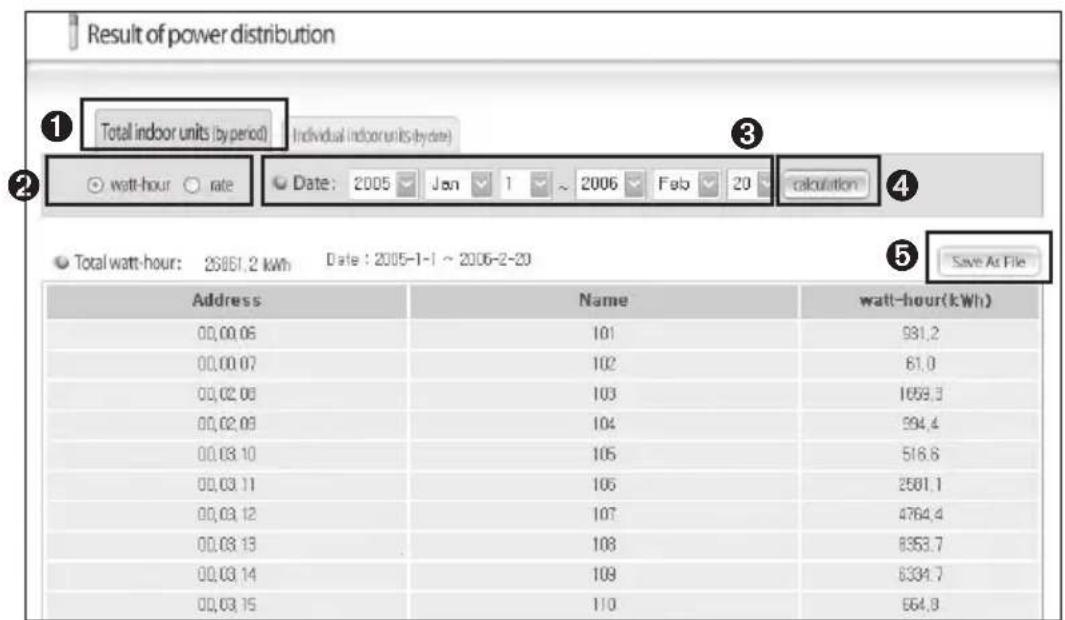Click name cell 104

coord(604,424)
